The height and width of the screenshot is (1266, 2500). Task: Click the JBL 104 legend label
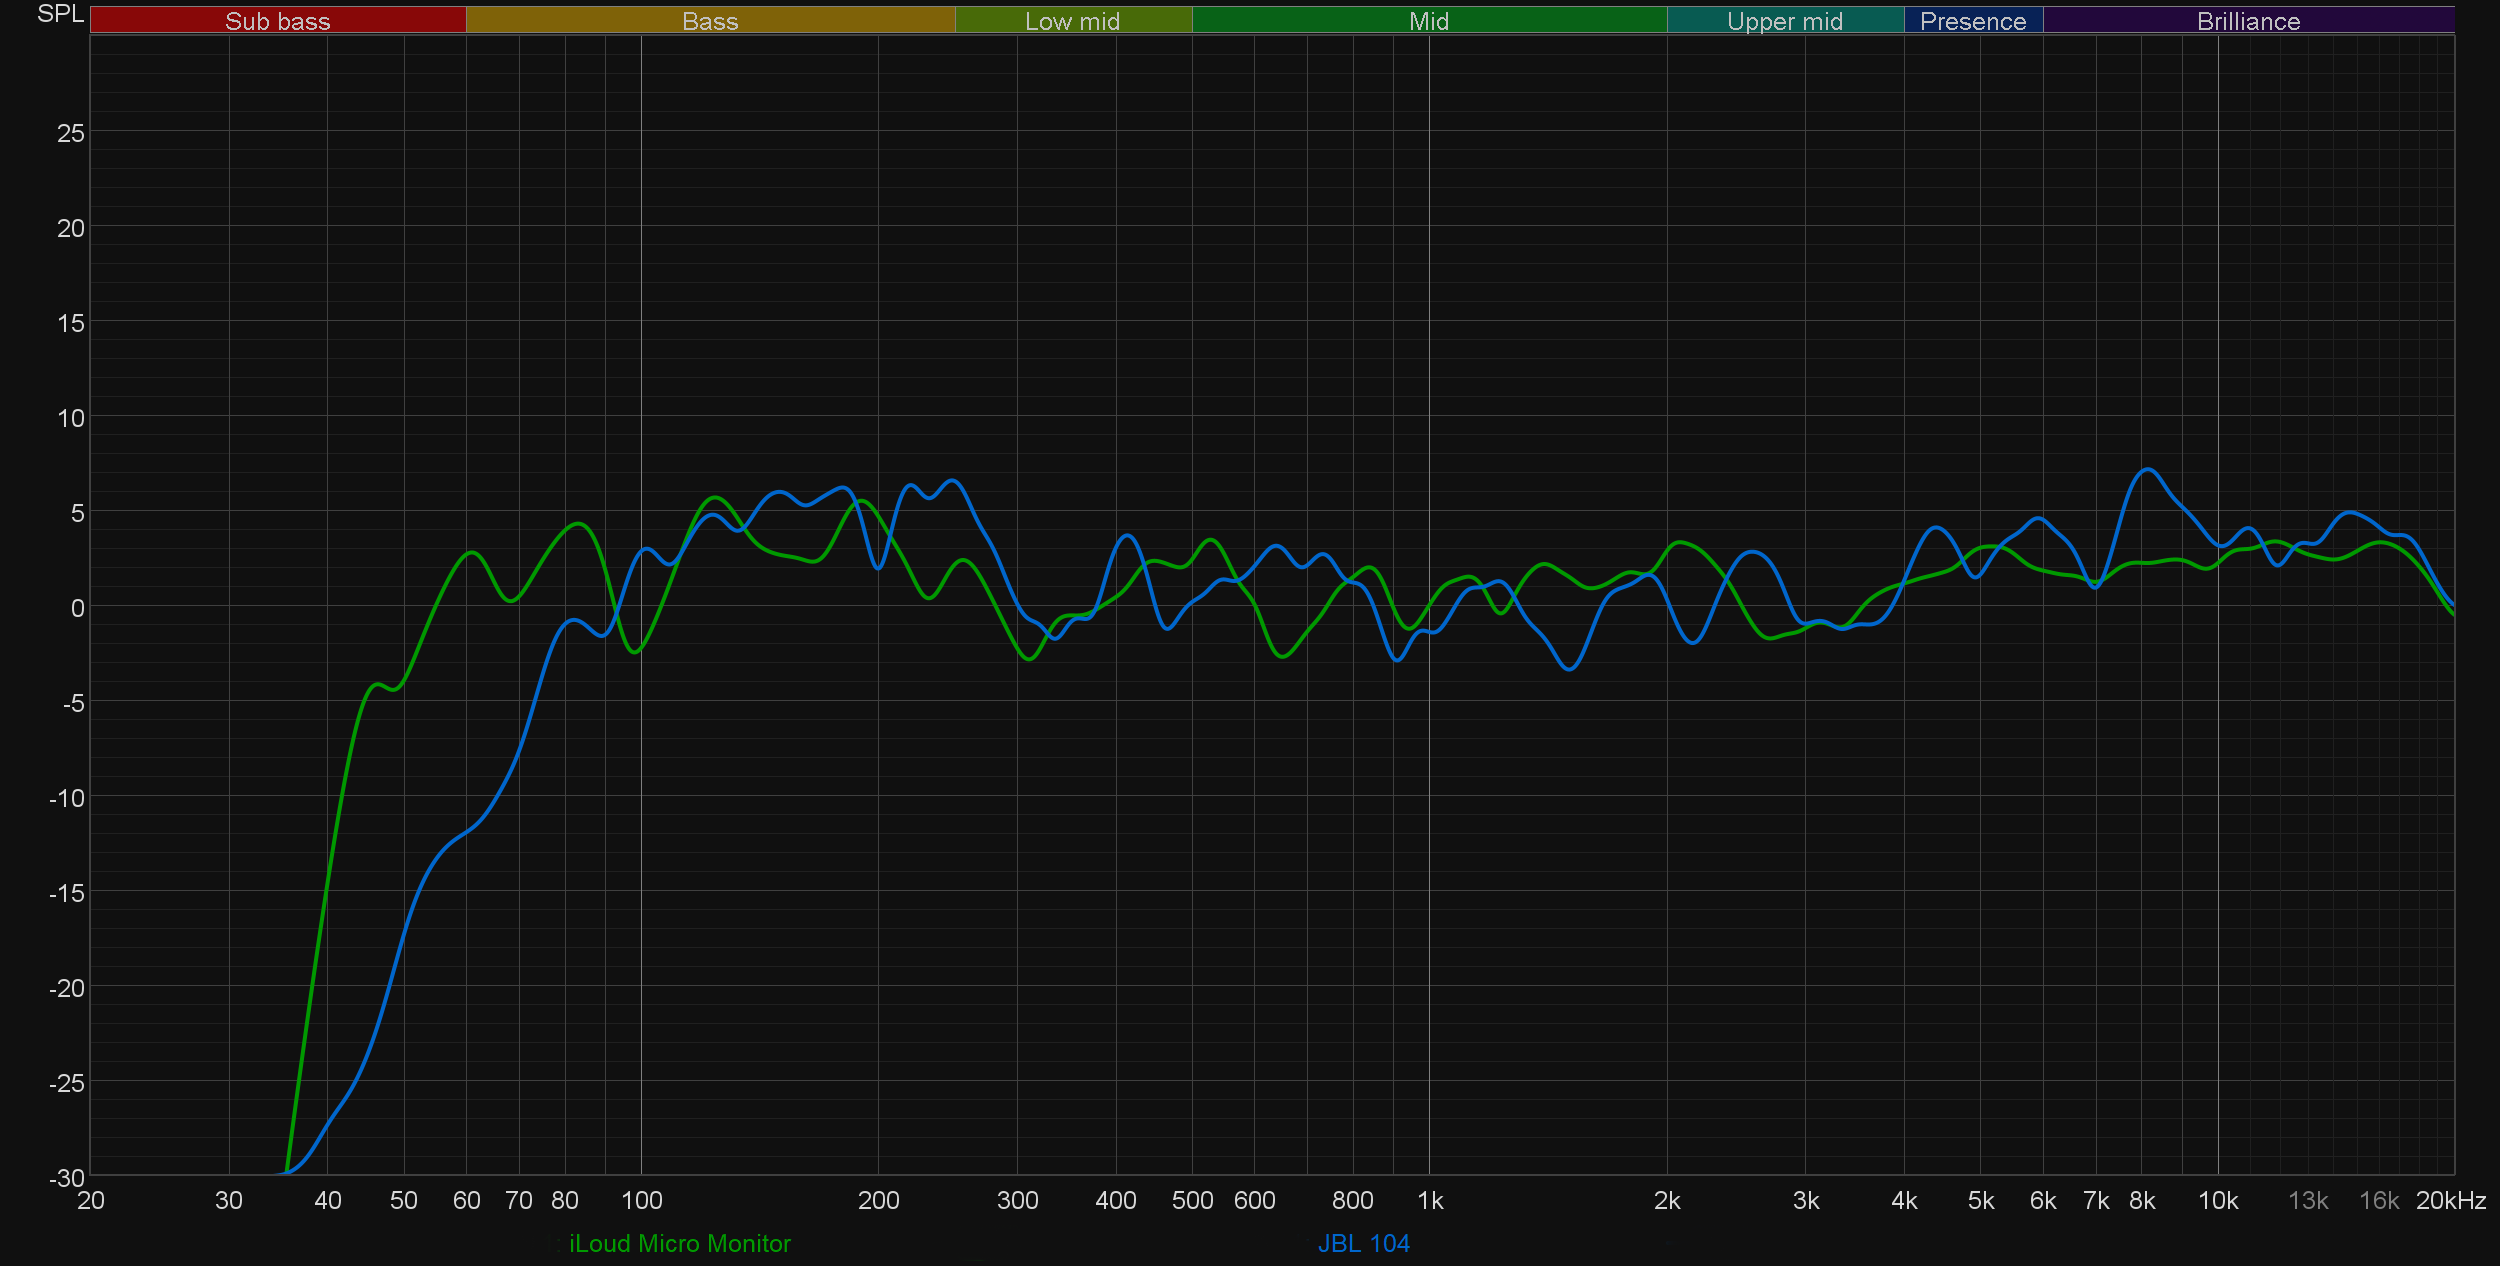[x=1363, y=1243]
